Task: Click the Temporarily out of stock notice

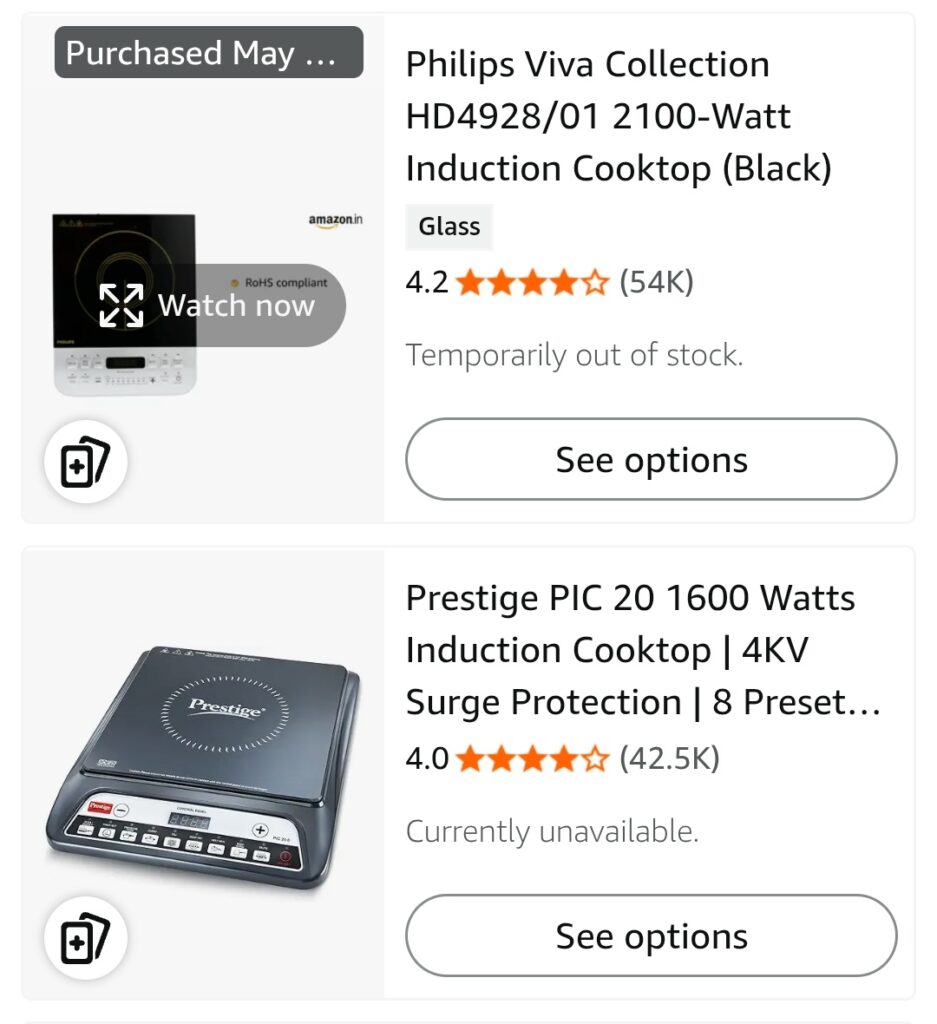Action: coord(574,355)
